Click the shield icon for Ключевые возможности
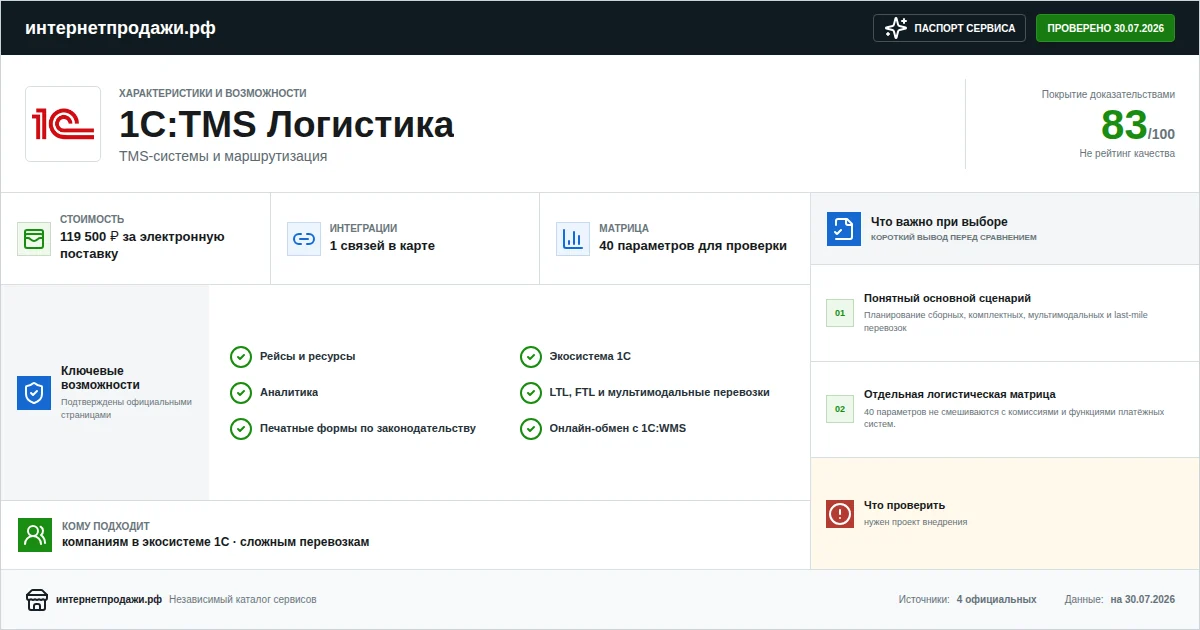This screenshot has width=1200, height=630. (x=34, y=393)
